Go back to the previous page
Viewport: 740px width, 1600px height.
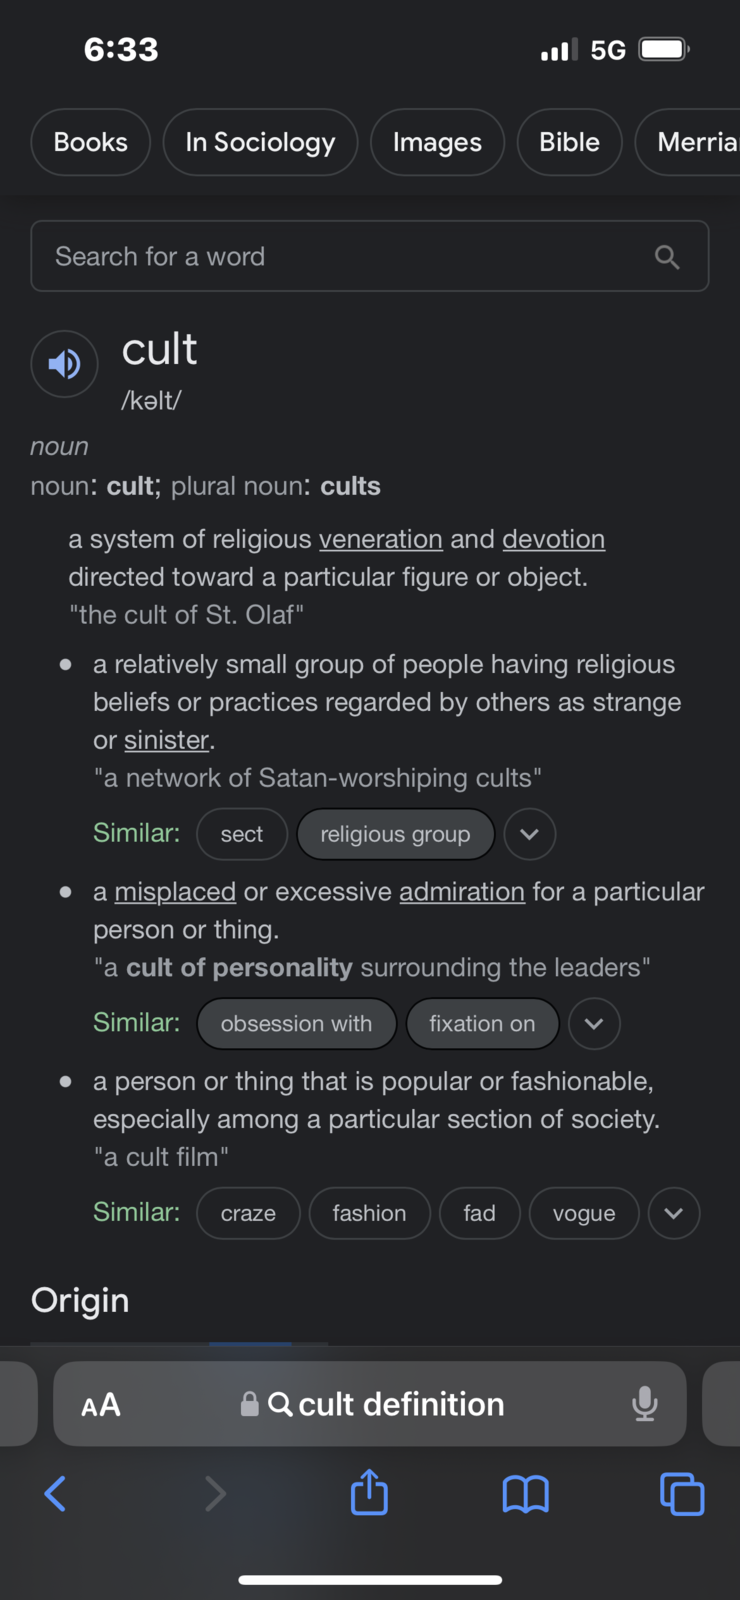pyautogui.click(x=56, y=1494)
